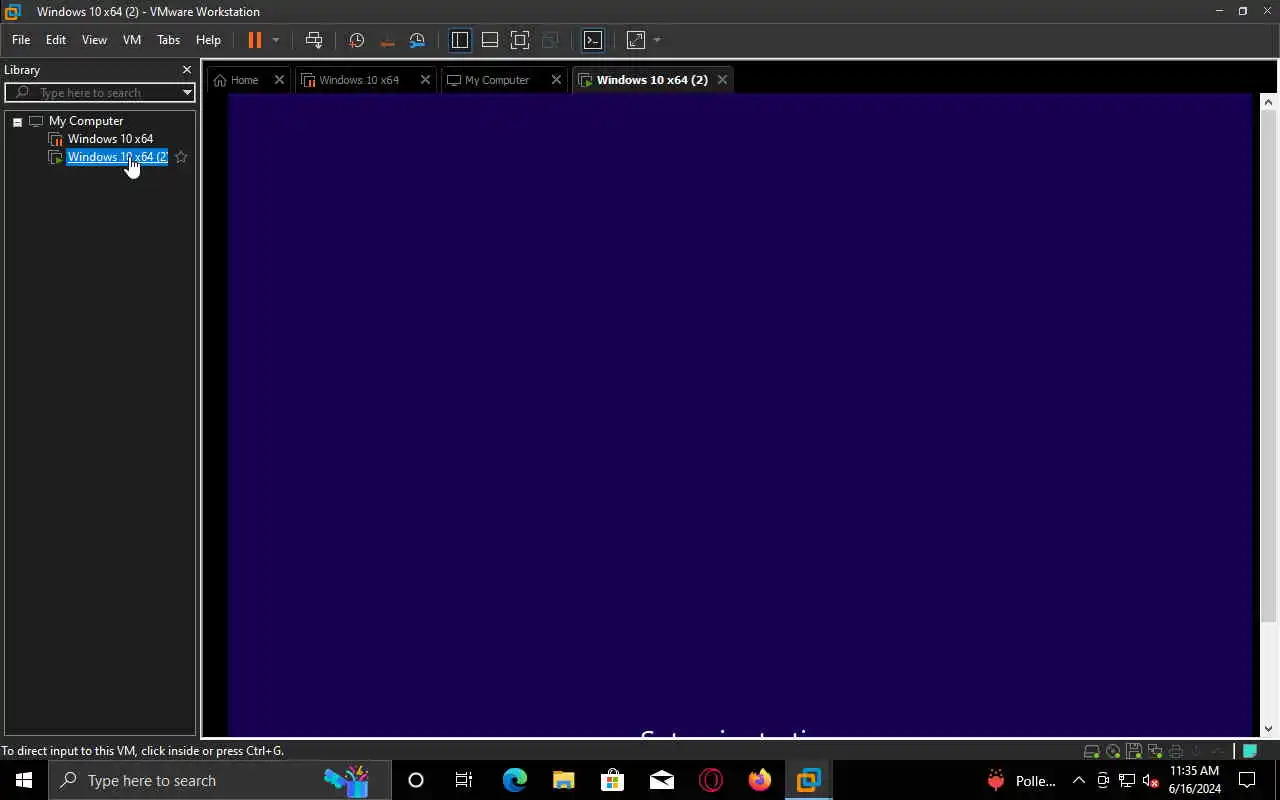Image resolution: width=1280 pixels, height=800 pixels.
Task: Click the USB device status bar icon
Action: [x=1217, y=751]
